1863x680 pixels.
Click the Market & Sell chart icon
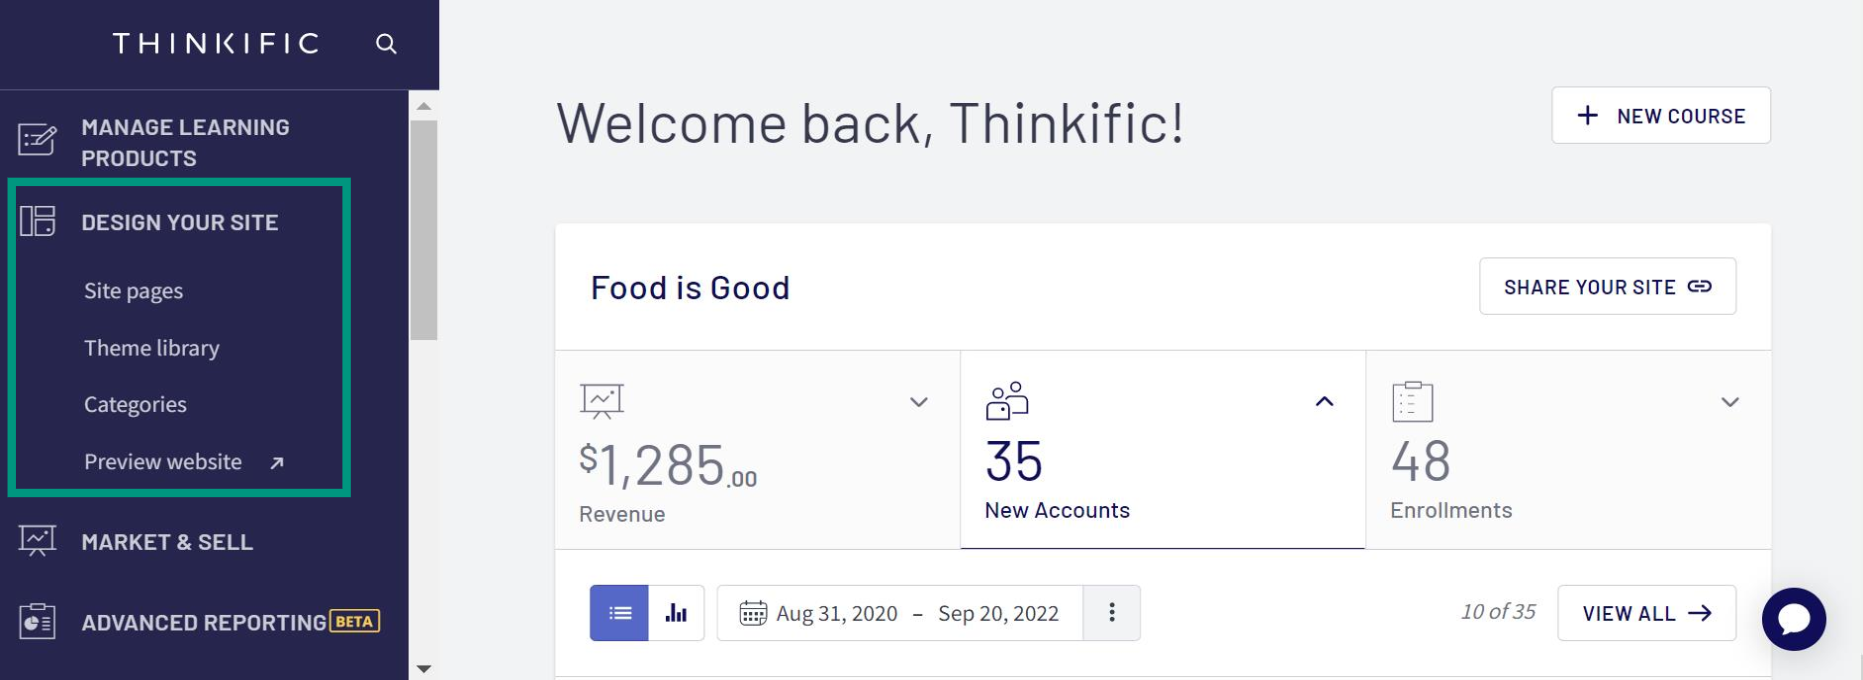coord(37,541)
